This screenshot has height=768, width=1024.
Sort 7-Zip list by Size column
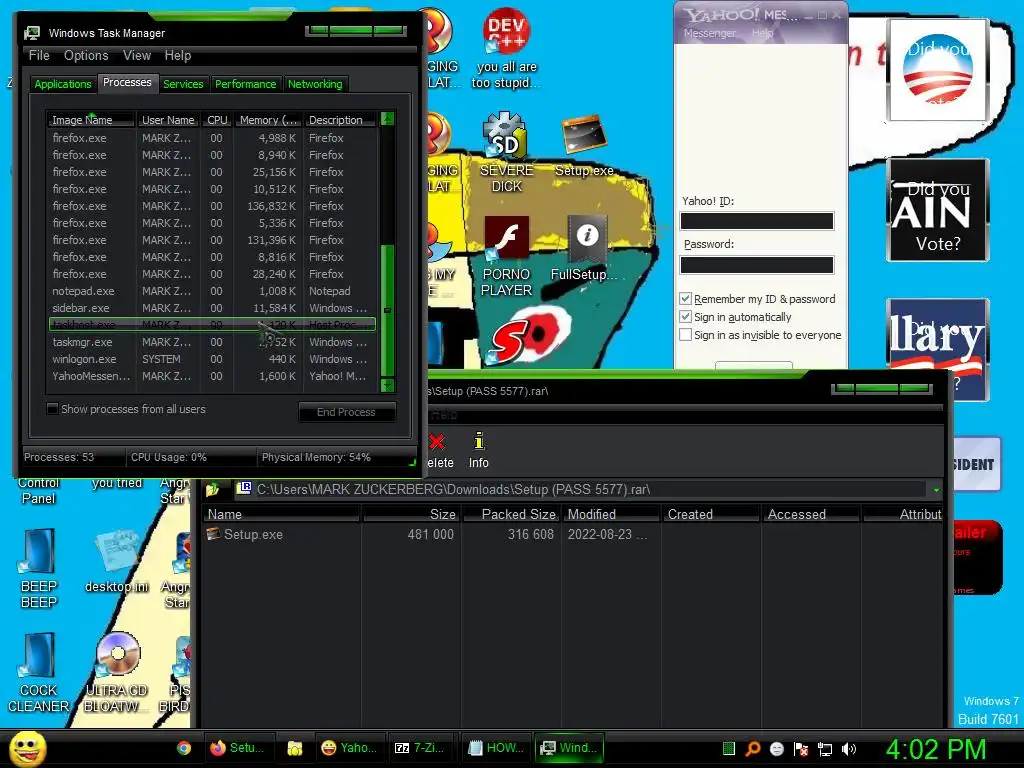click(411, 514)
